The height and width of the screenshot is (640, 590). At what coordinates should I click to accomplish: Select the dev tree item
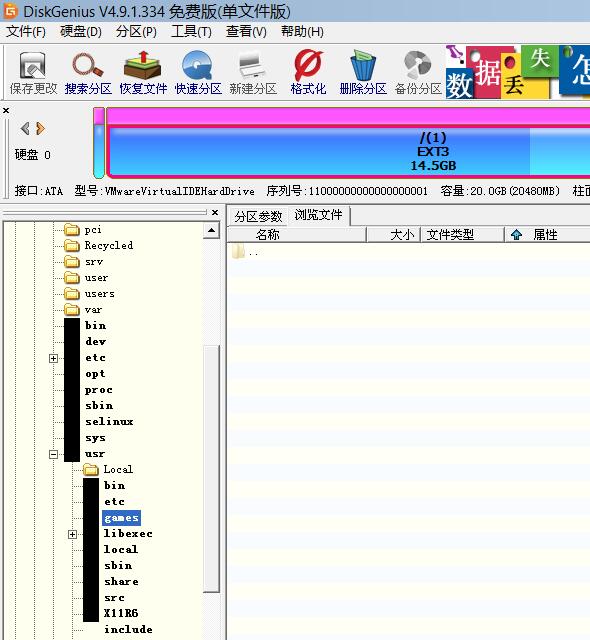[x=96, y=342]
